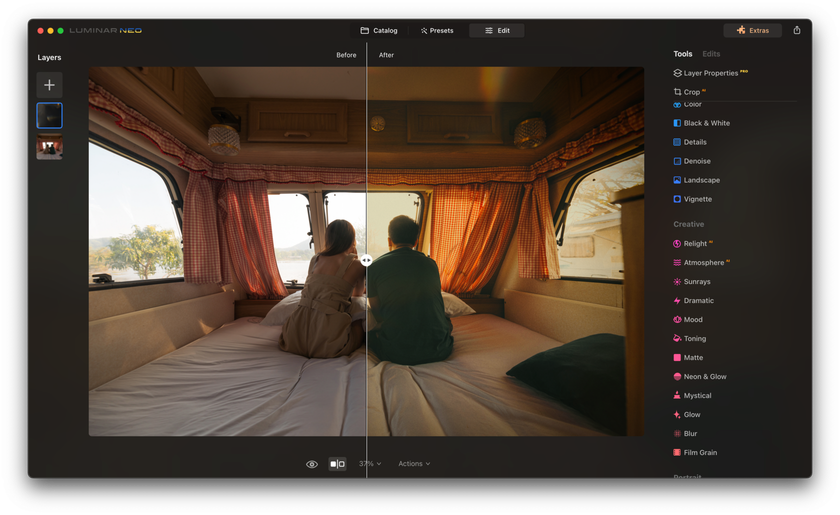Open the Matte tool icon
840x515 pixels.
tap(677, 357)
